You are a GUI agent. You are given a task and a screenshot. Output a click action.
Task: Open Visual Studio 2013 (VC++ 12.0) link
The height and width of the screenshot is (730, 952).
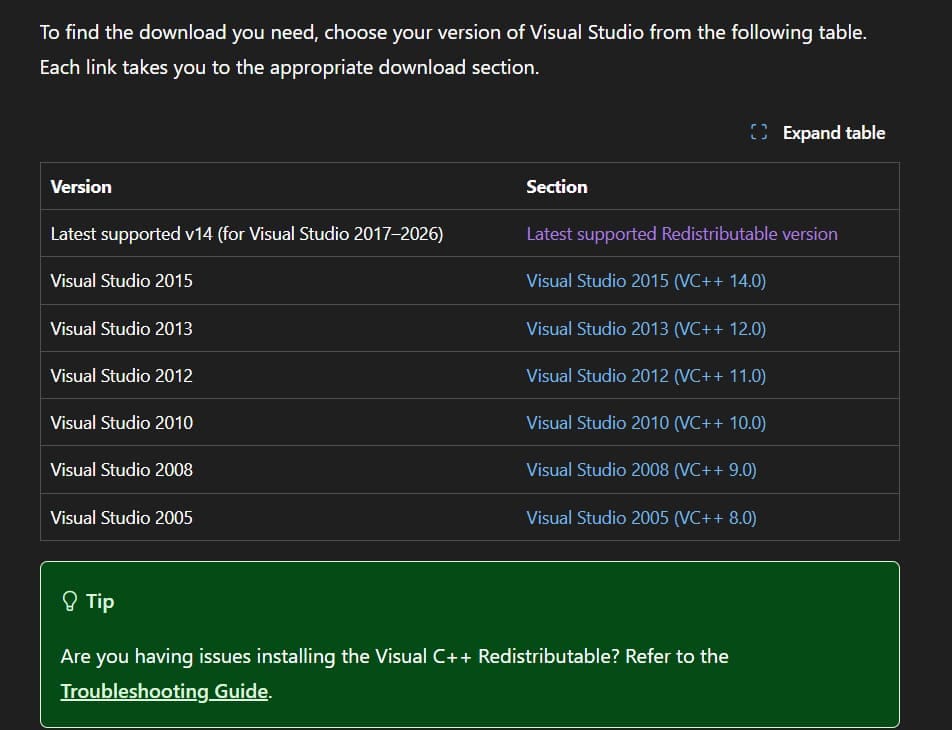click(646, 329)
